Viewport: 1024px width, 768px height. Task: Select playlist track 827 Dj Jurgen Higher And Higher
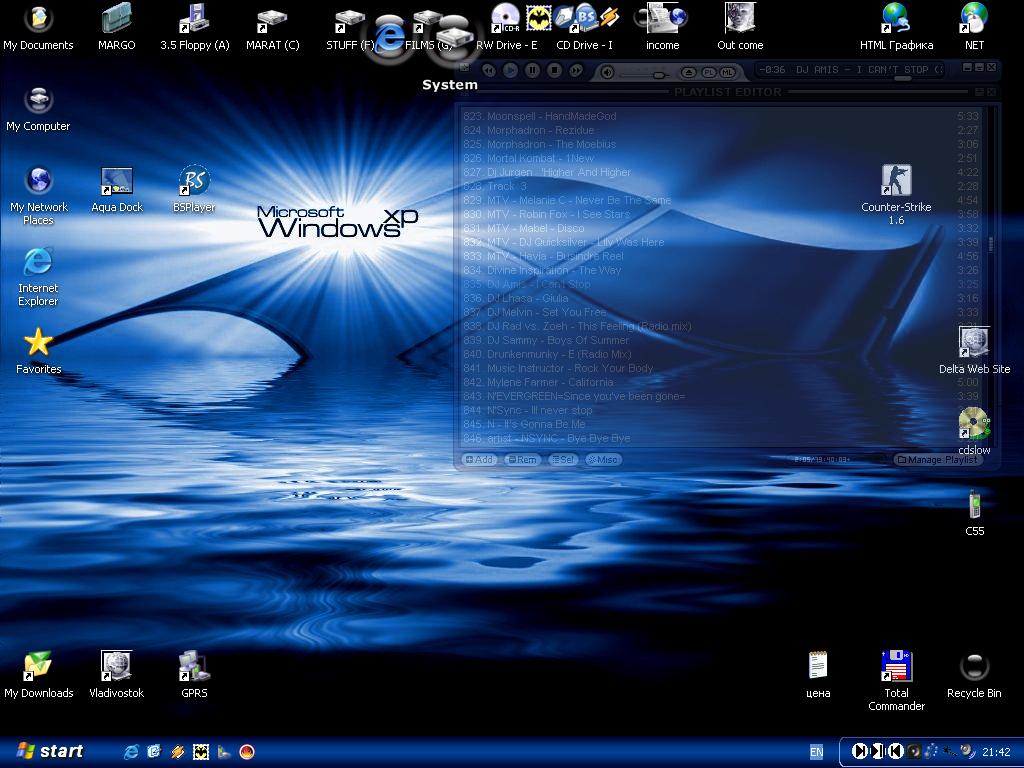(721, 172)
